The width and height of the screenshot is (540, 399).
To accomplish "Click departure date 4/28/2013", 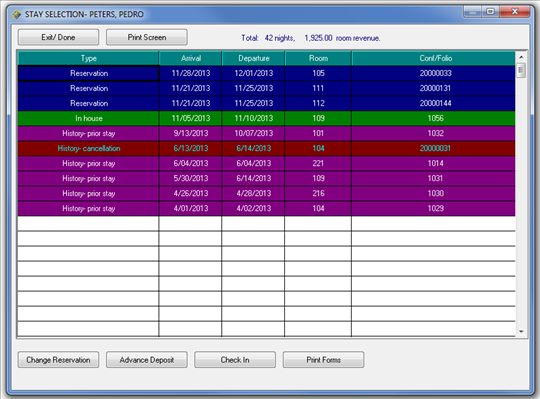I will pos(253,193).
